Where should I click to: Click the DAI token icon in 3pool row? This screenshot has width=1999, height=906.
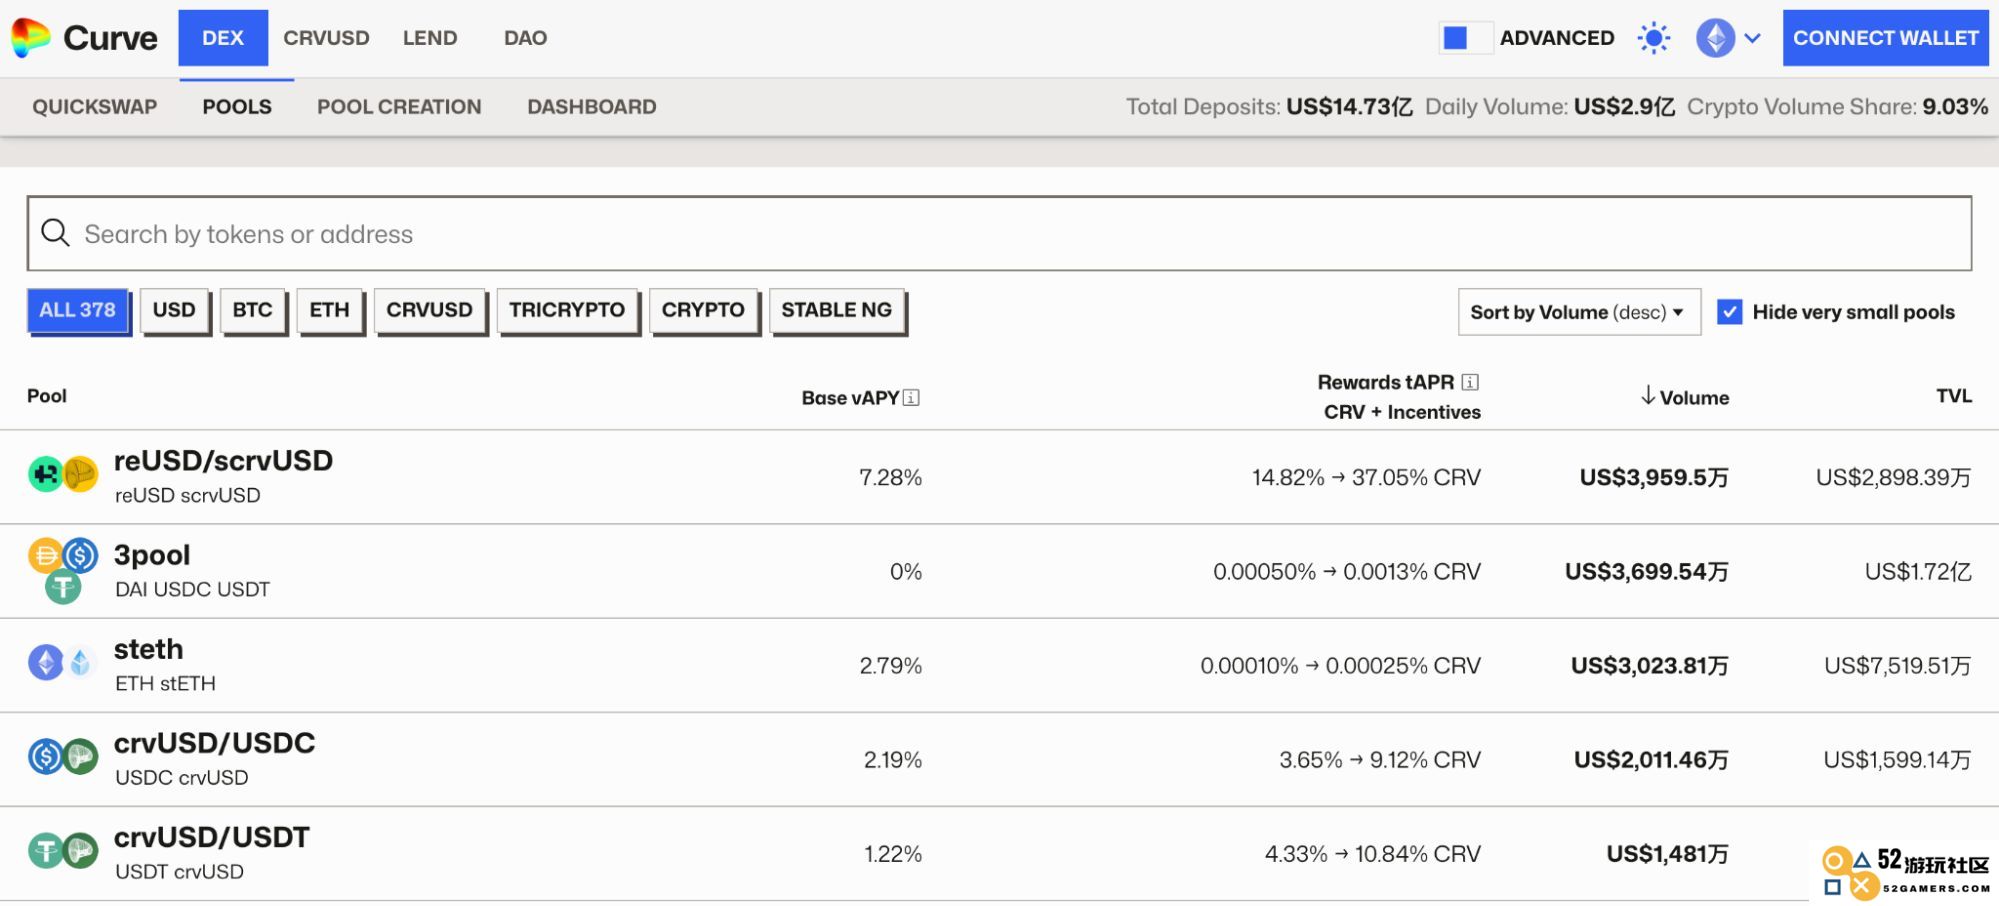tap(46, 555)
